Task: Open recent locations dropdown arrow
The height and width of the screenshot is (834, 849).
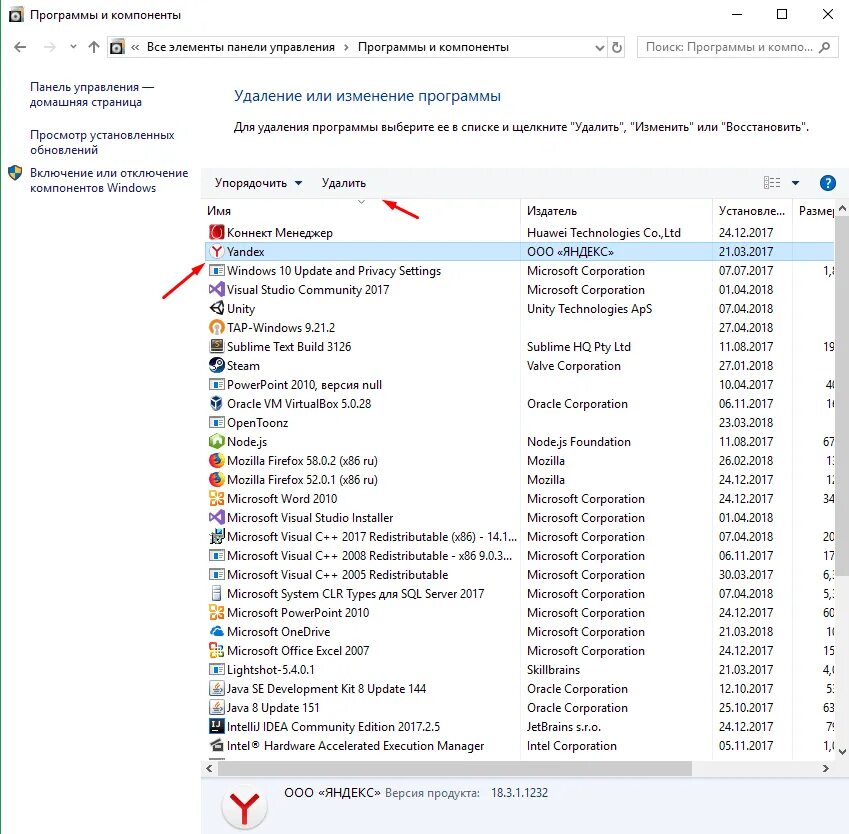Action: pos(73,47)
